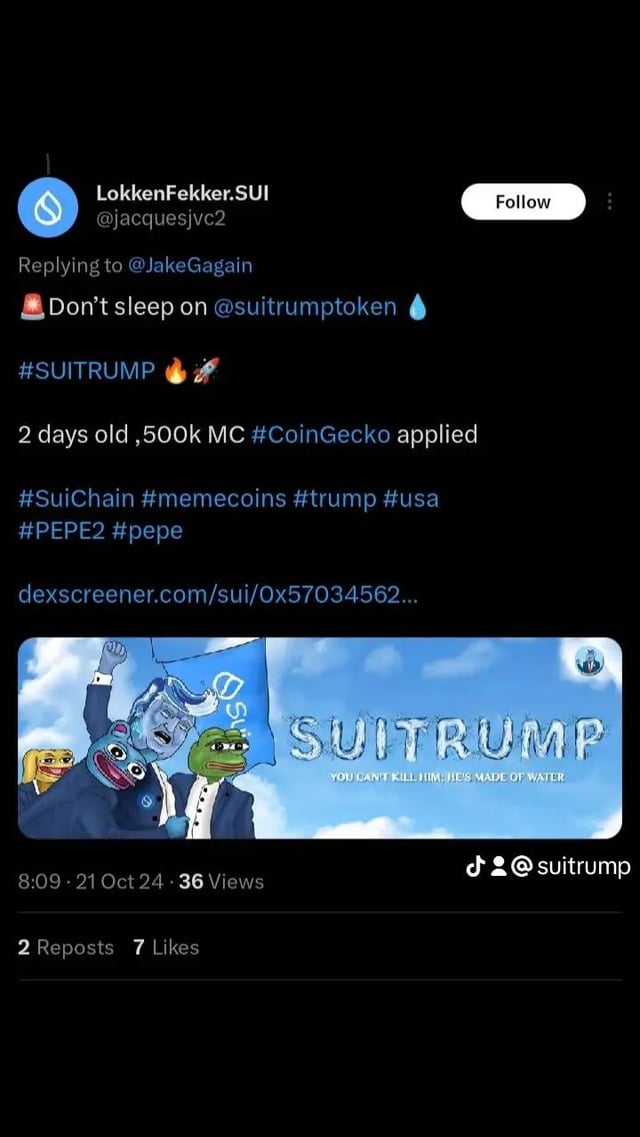Open the #CoinGecko hashtag
Viewport: 640px width, 1137px height.
(x=320, y=435)
